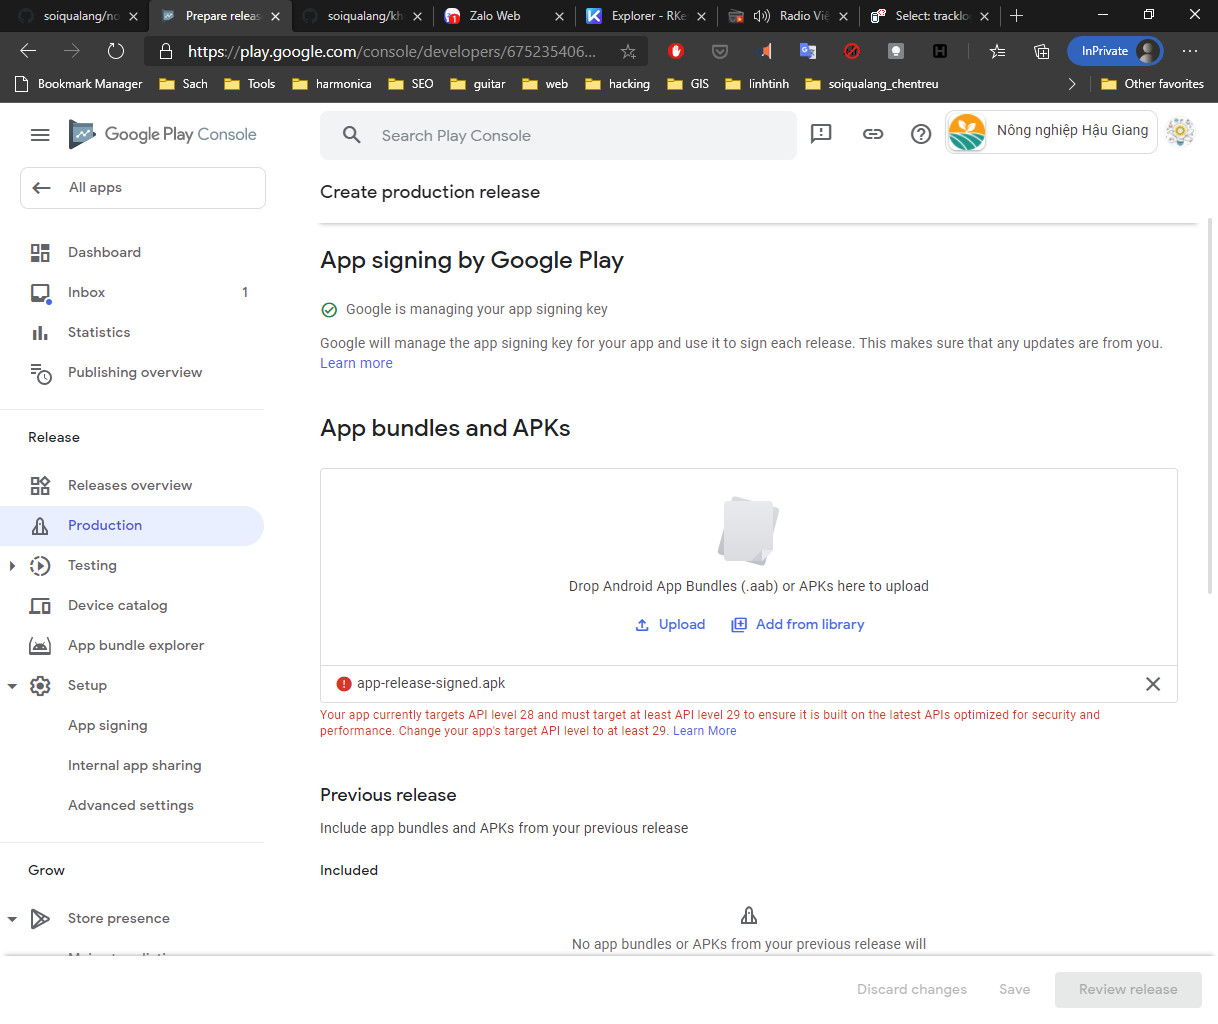1218x1024 pixels.
Task: Click the InPrivate profile button
Action: (x=1115, y=51)
